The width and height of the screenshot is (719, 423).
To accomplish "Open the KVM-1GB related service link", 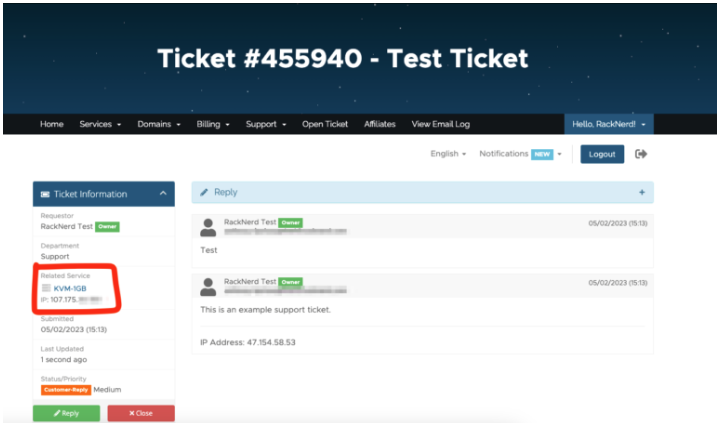I will pyautogui.click(x=70, y=288).
